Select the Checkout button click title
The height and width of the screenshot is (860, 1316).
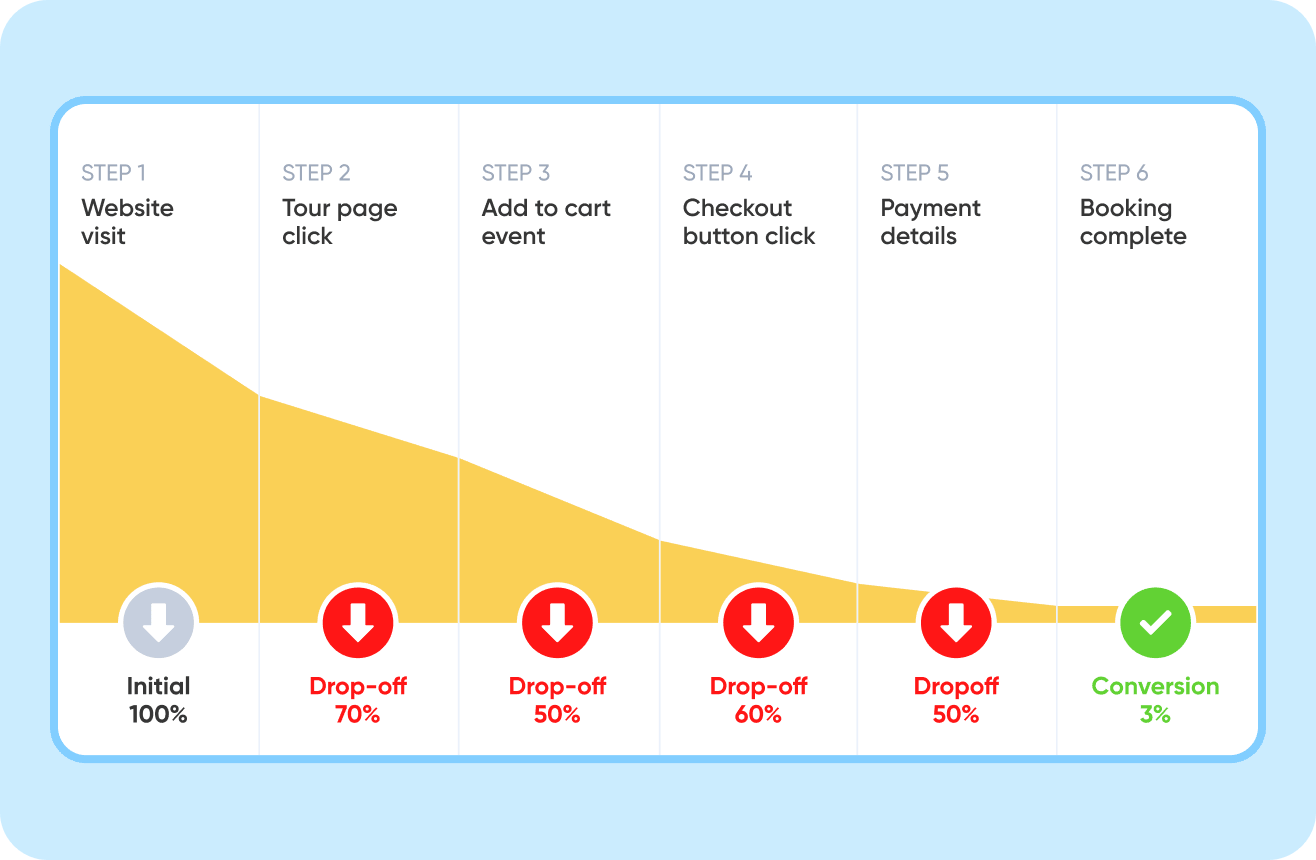[749, 222]
